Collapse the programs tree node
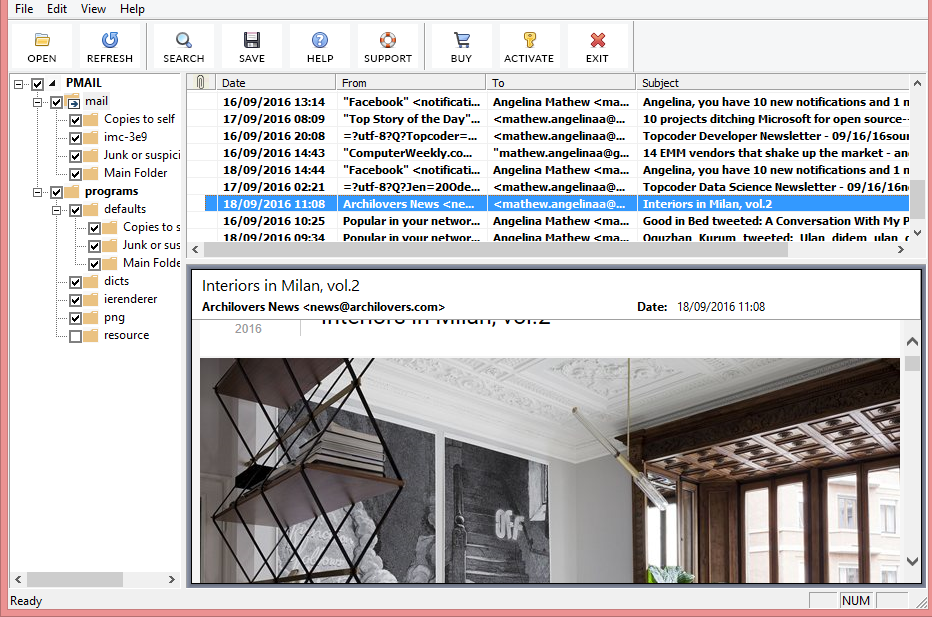This screenshot has width=932, height=617. [x=37, y=192]
